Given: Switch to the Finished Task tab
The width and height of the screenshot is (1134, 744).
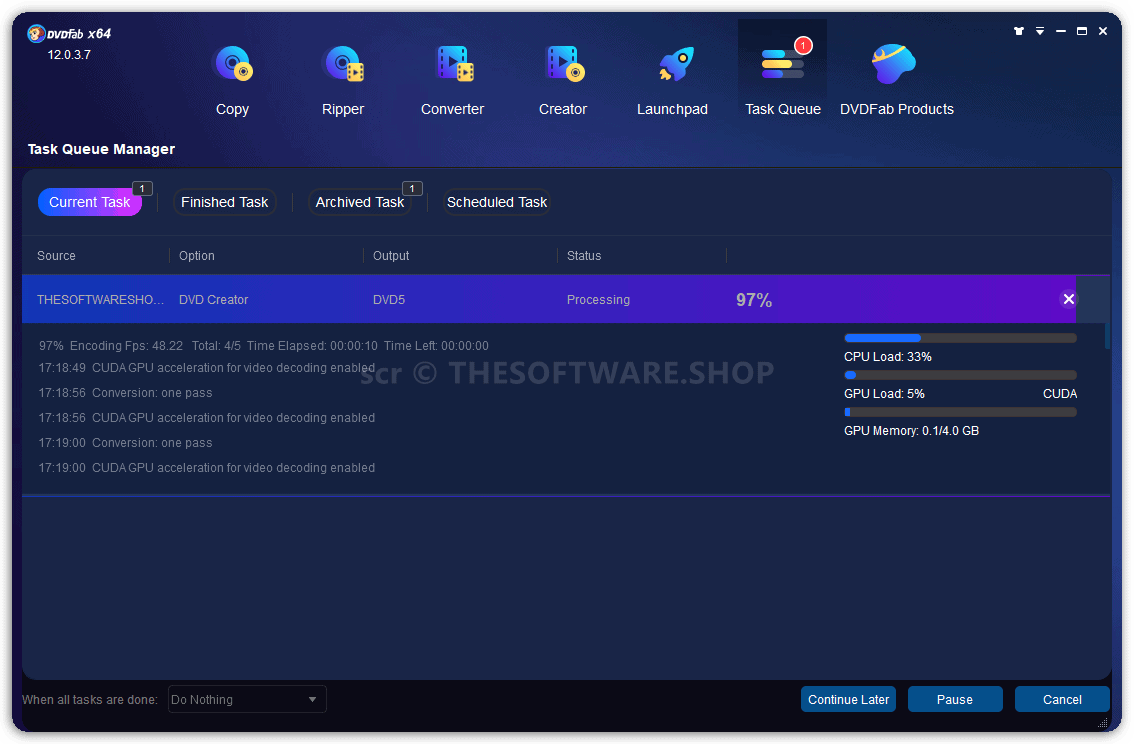Looking at the screenshot, I should point(224,202).
